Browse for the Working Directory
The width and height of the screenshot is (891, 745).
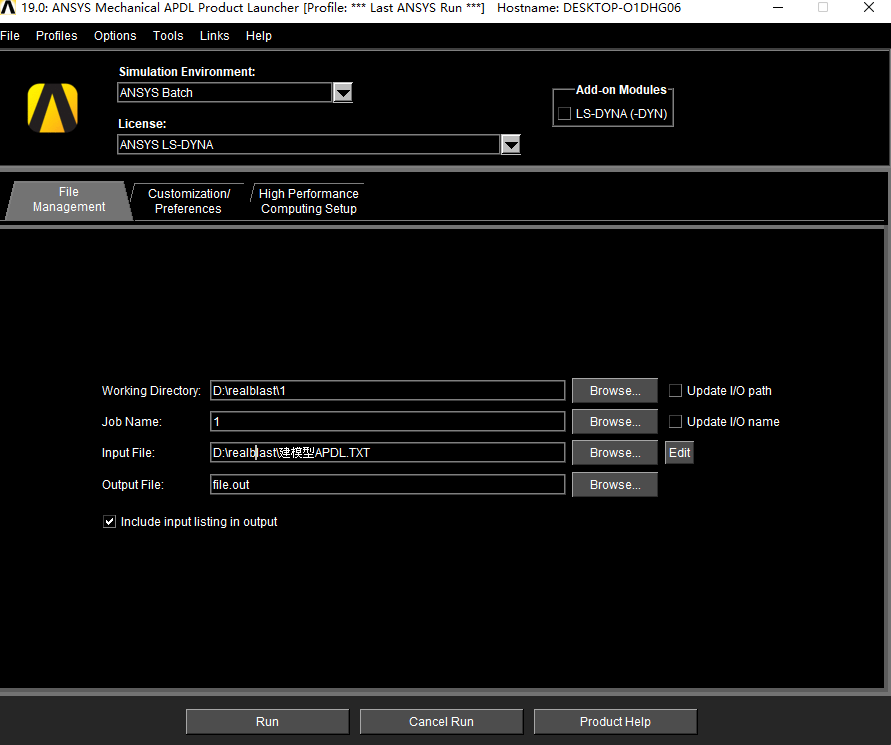click(x=615, y=390)
